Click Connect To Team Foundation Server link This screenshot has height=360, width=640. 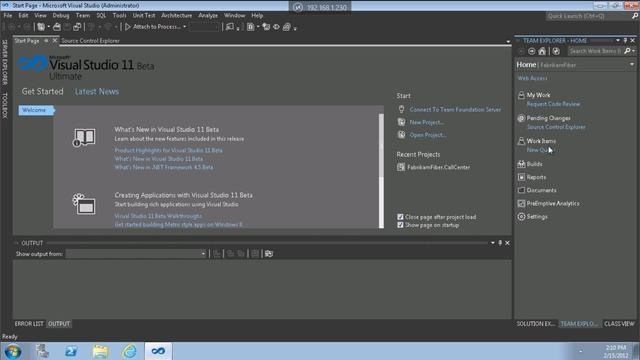pos(455,109)
